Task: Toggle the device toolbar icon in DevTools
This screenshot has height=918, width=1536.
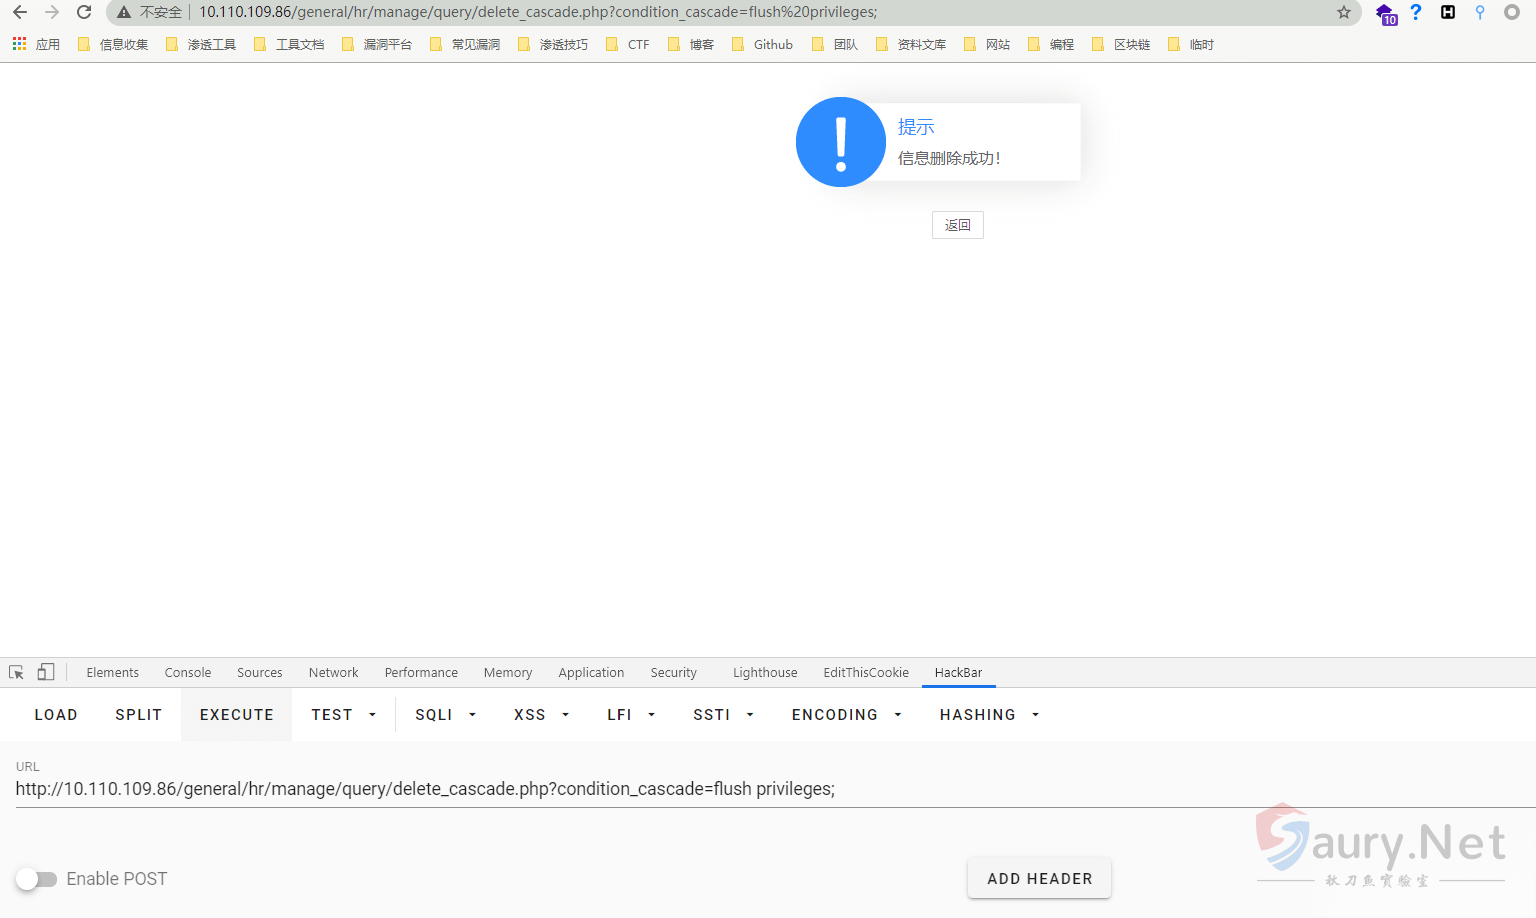Action: tap(46, 672)
